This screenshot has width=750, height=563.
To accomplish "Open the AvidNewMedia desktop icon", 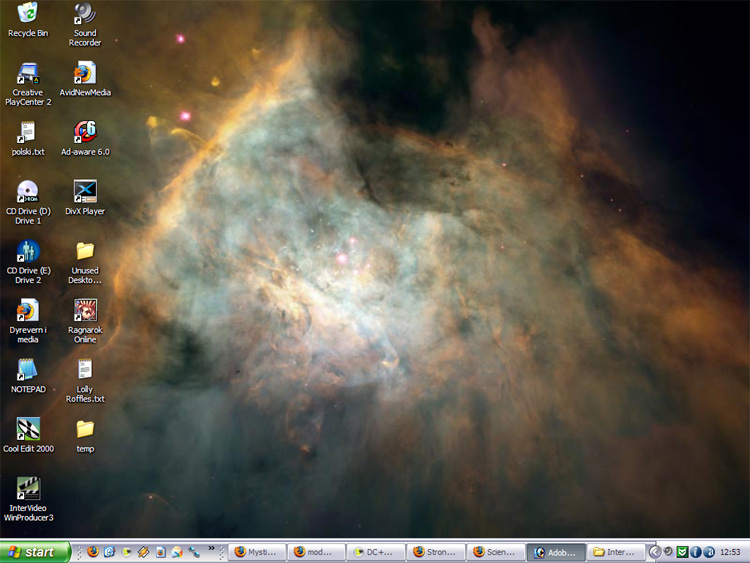I will 85,74.
